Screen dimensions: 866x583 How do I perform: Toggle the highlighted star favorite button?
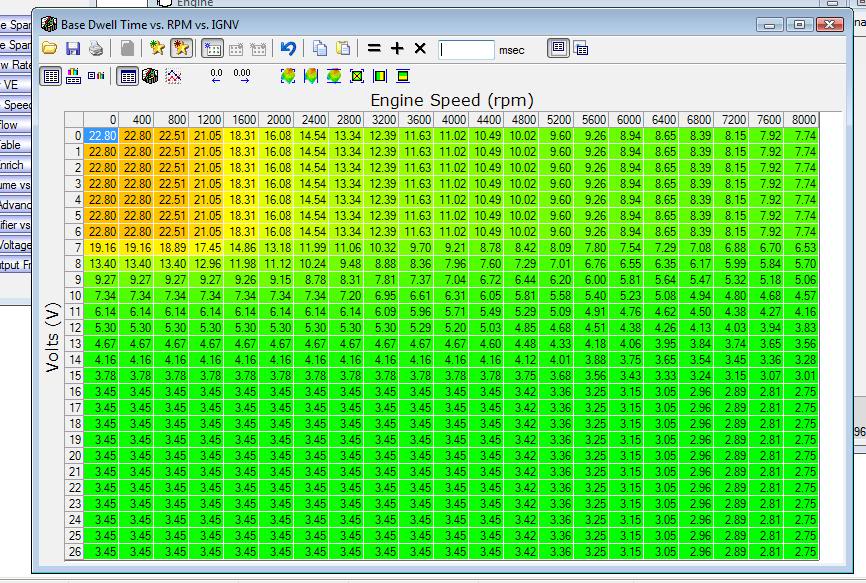(x=180, y=48)
